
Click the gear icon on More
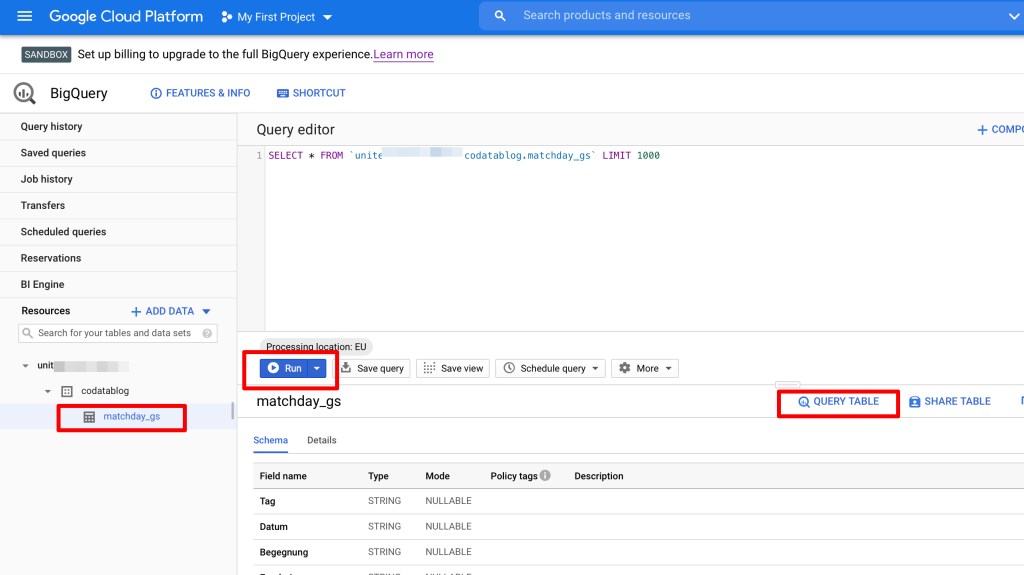tap(625, 368)
